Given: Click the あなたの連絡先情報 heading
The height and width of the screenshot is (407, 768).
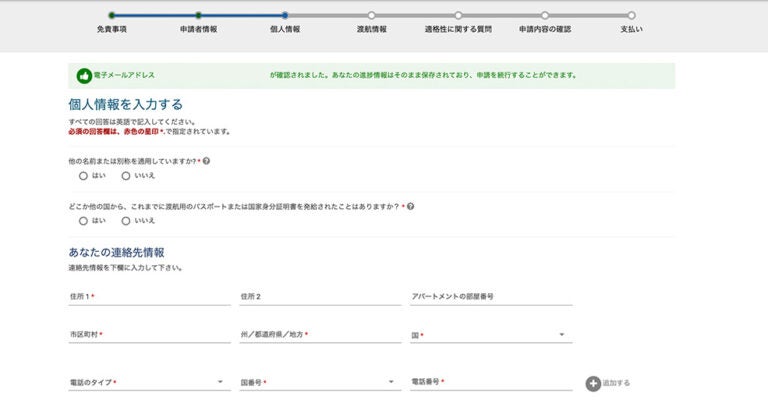Looking at the screenshot, I should (117, 253).
